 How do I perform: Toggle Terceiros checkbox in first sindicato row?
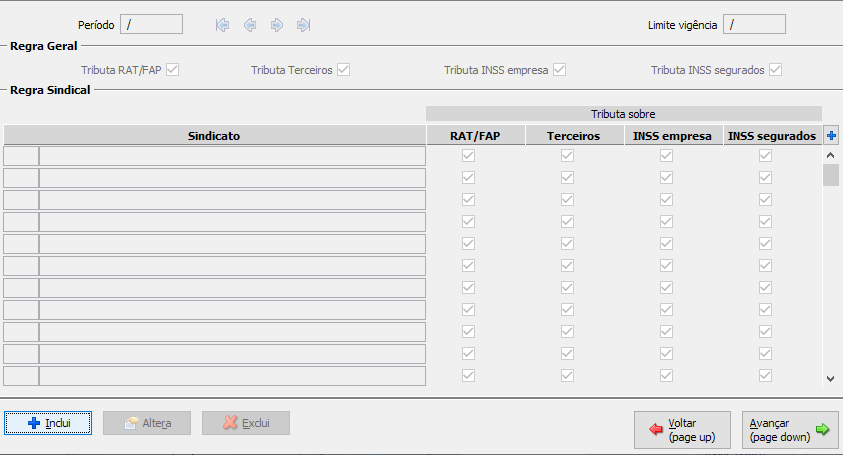(567, 155)
